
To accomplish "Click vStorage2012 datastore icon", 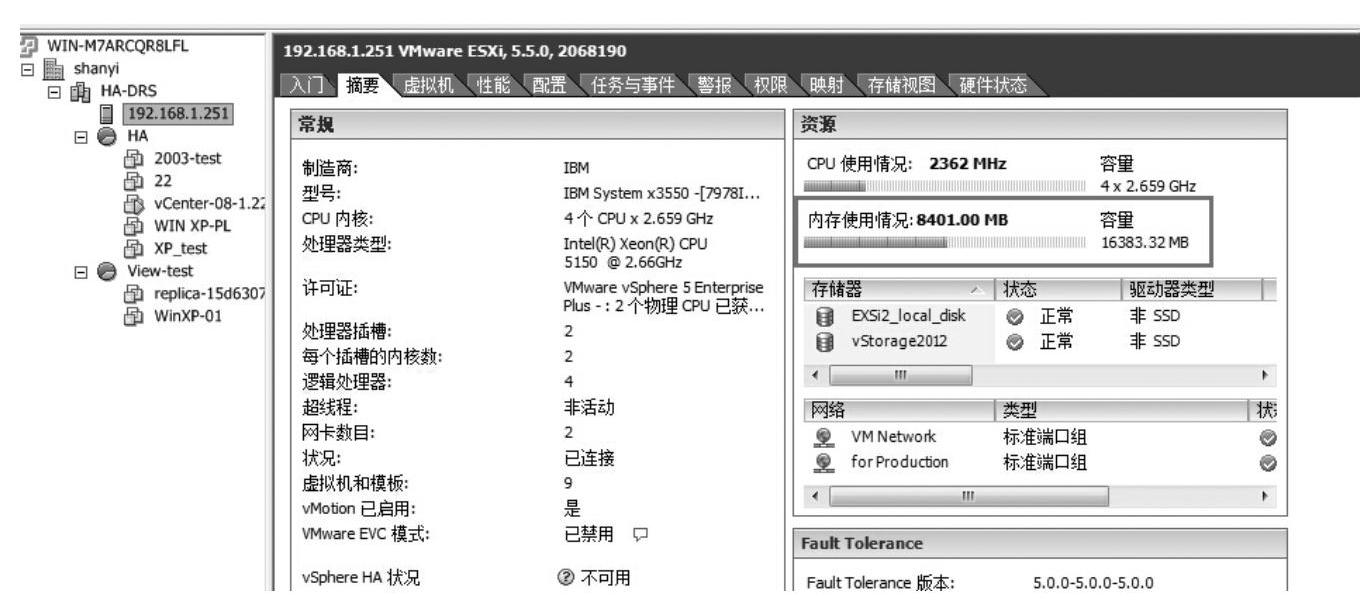I will 826,340.
